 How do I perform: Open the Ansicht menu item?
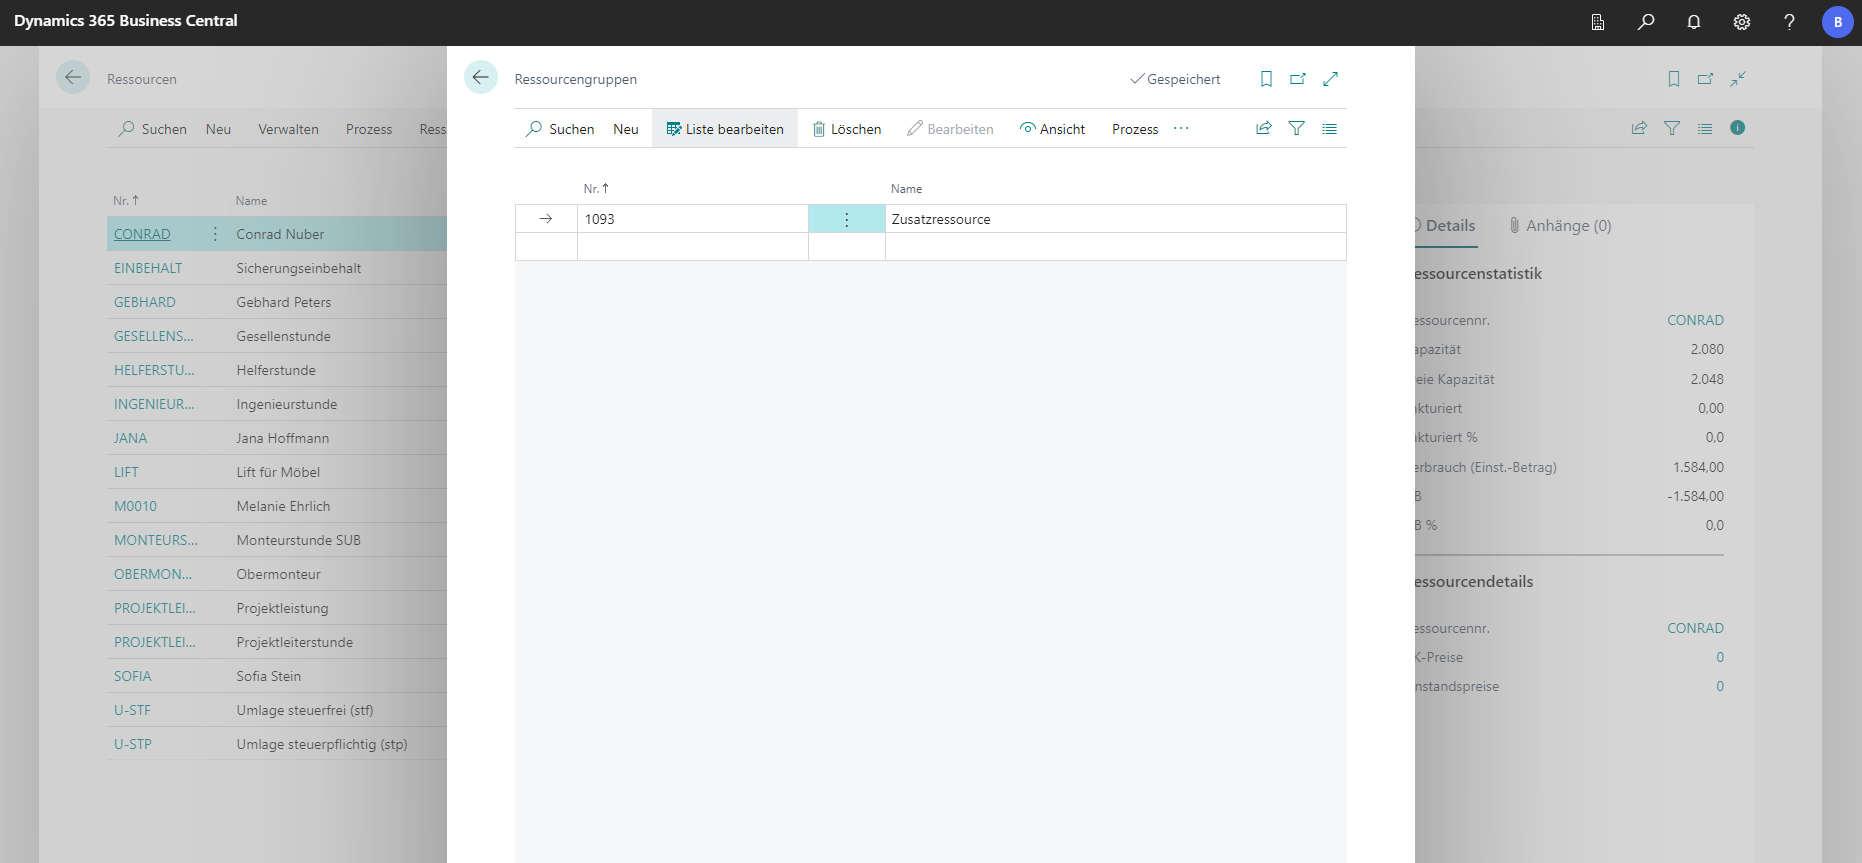[1052, 129]
